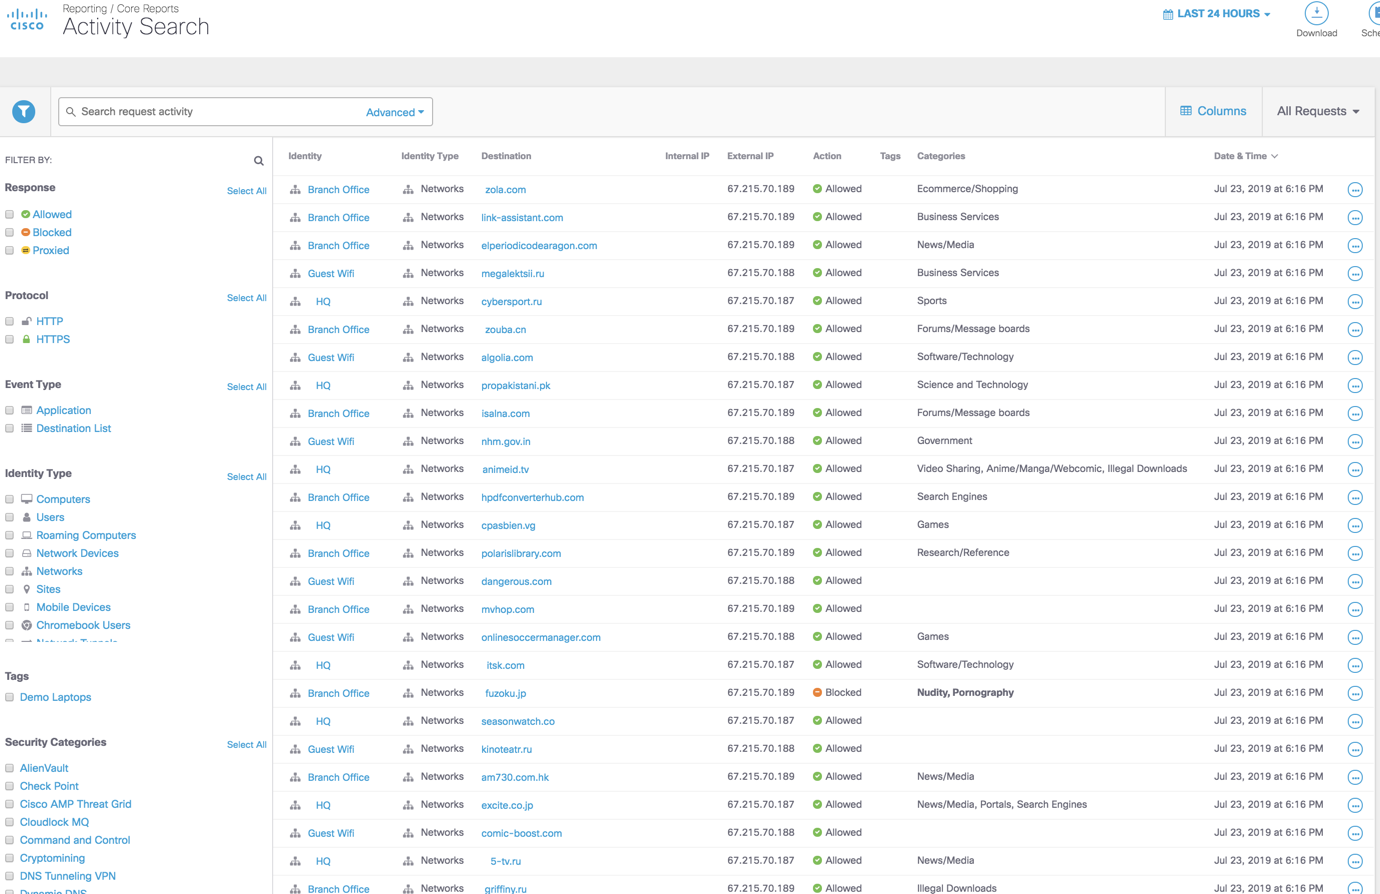Check the AlienVault security category
The image size is (1380, 894).
(x=10, y=769)
